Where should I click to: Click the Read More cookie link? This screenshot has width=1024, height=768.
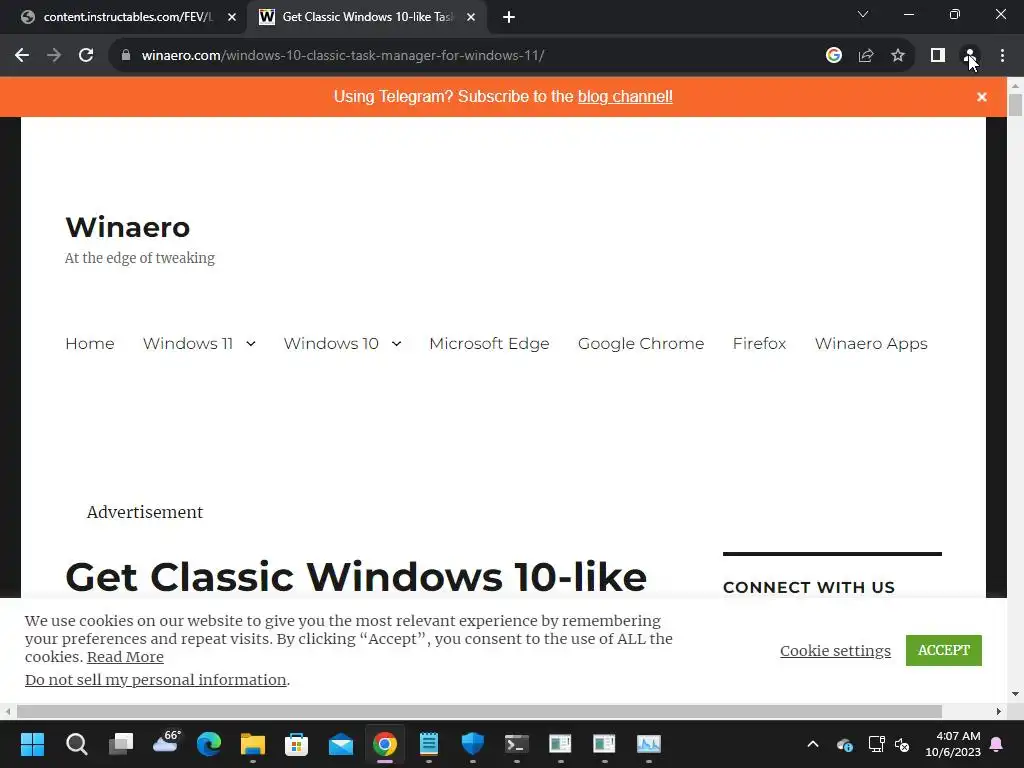[125, 657]
